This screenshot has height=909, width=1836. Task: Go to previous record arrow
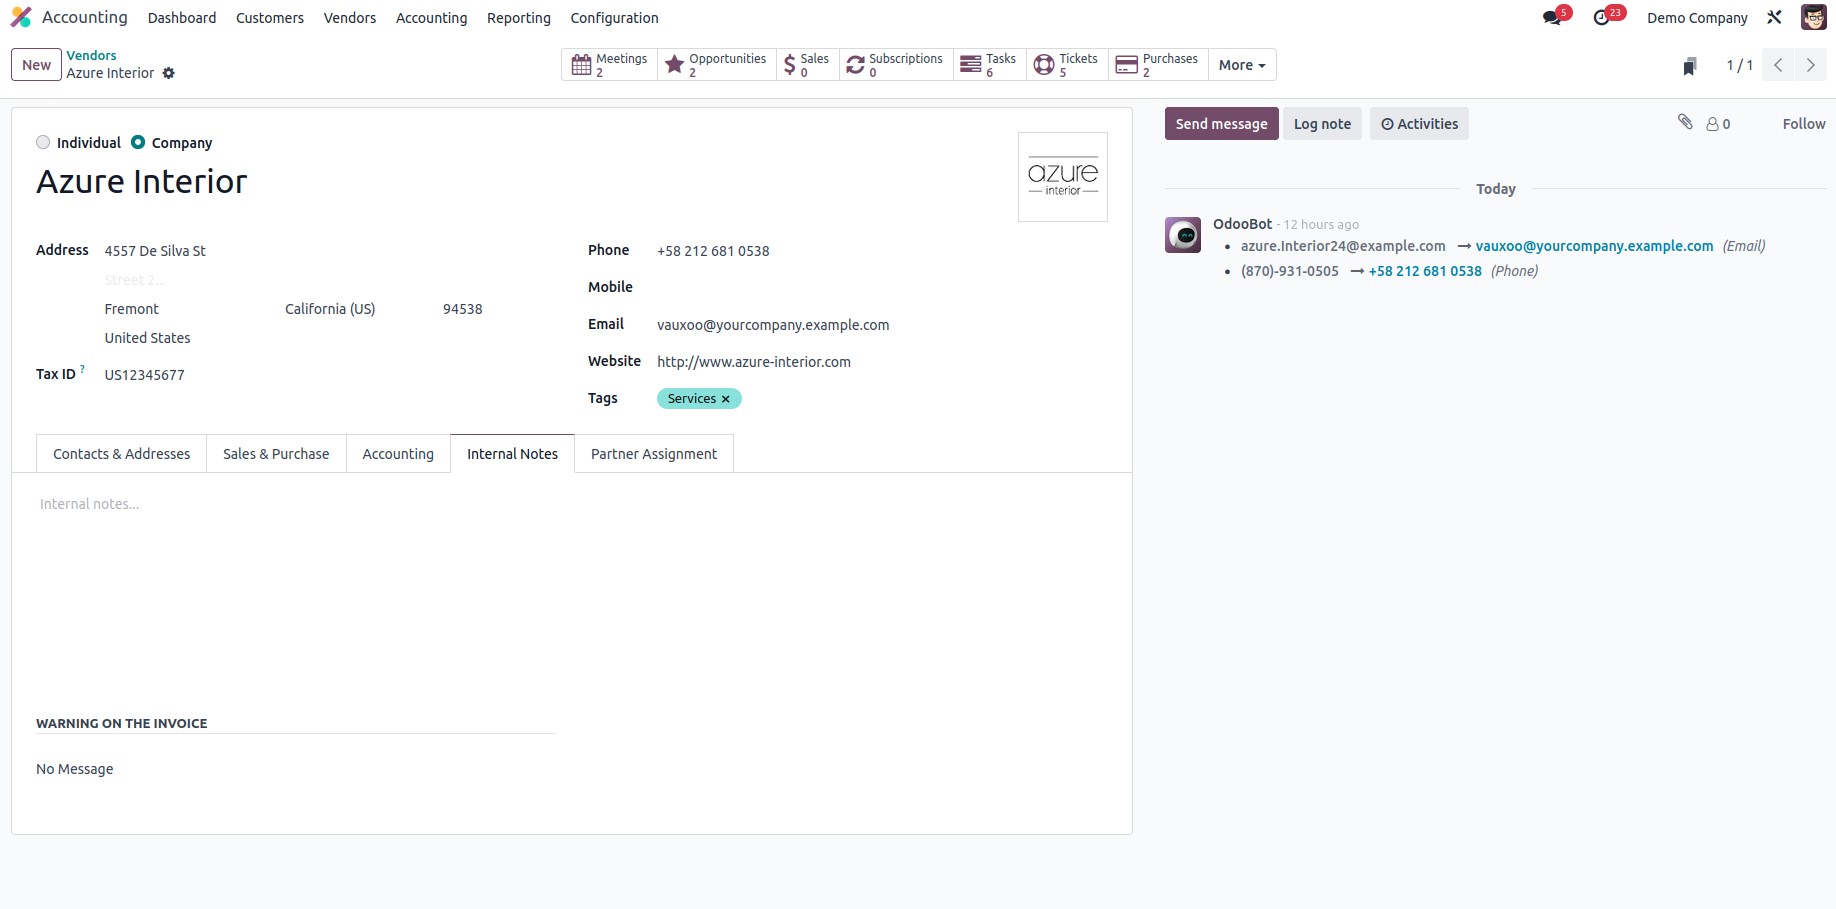coord(1778,65)
